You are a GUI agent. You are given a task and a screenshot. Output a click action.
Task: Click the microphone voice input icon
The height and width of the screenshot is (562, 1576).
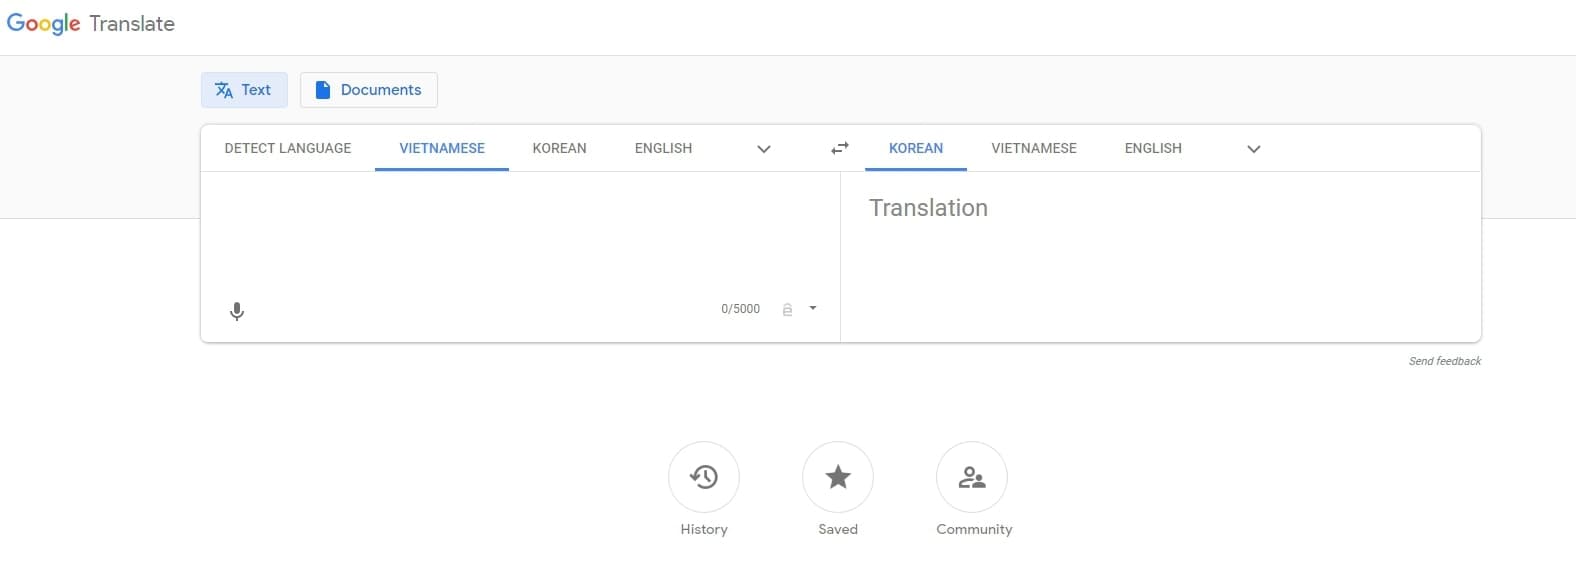pos(237,311)
